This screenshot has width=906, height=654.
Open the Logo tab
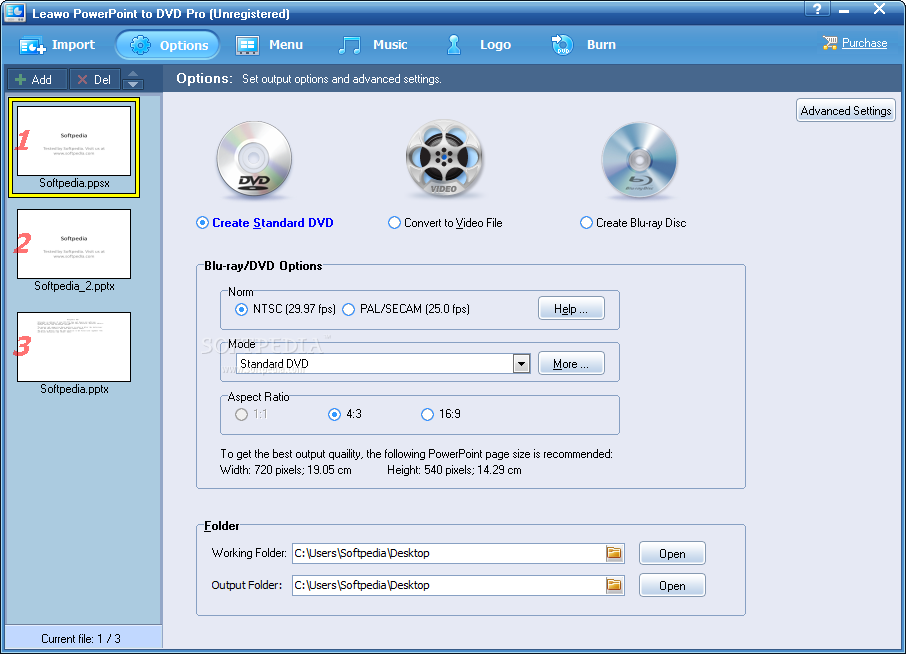tap(478, 45)
